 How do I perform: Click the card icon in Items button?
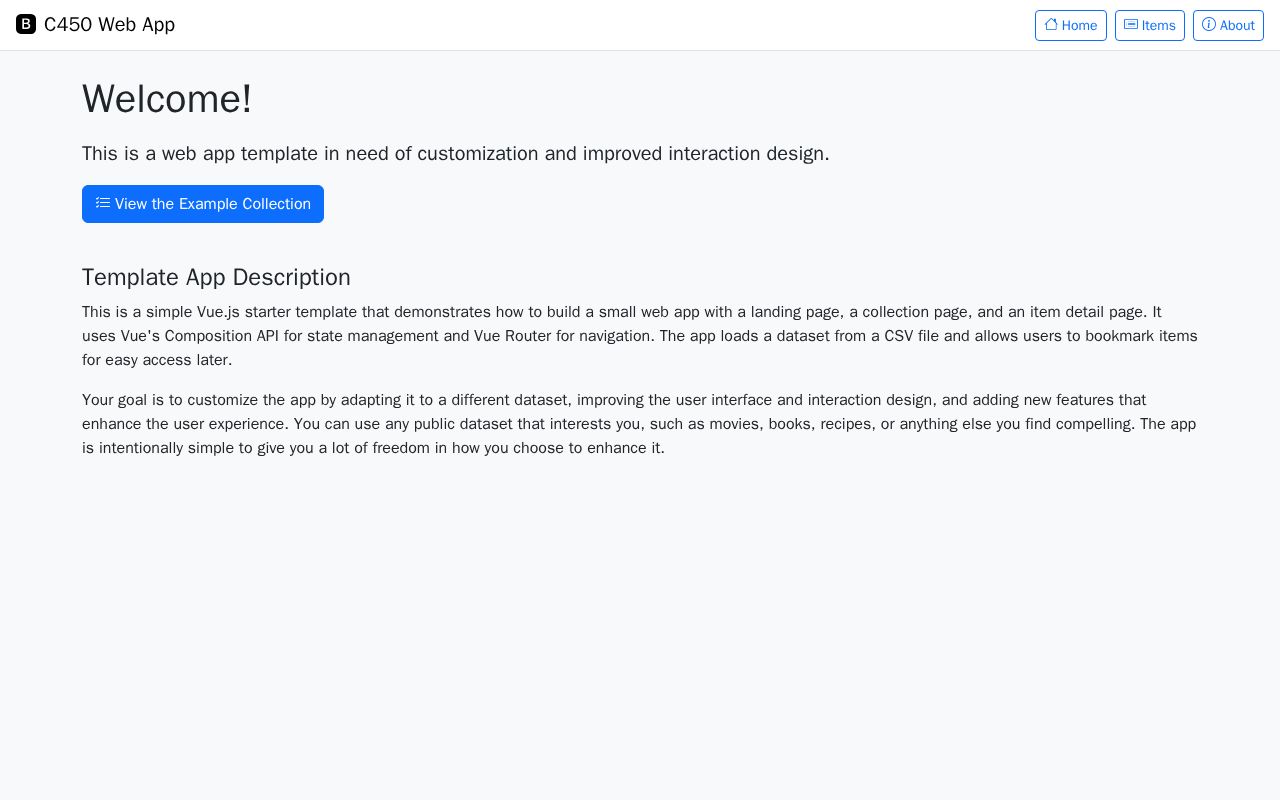1131,24
